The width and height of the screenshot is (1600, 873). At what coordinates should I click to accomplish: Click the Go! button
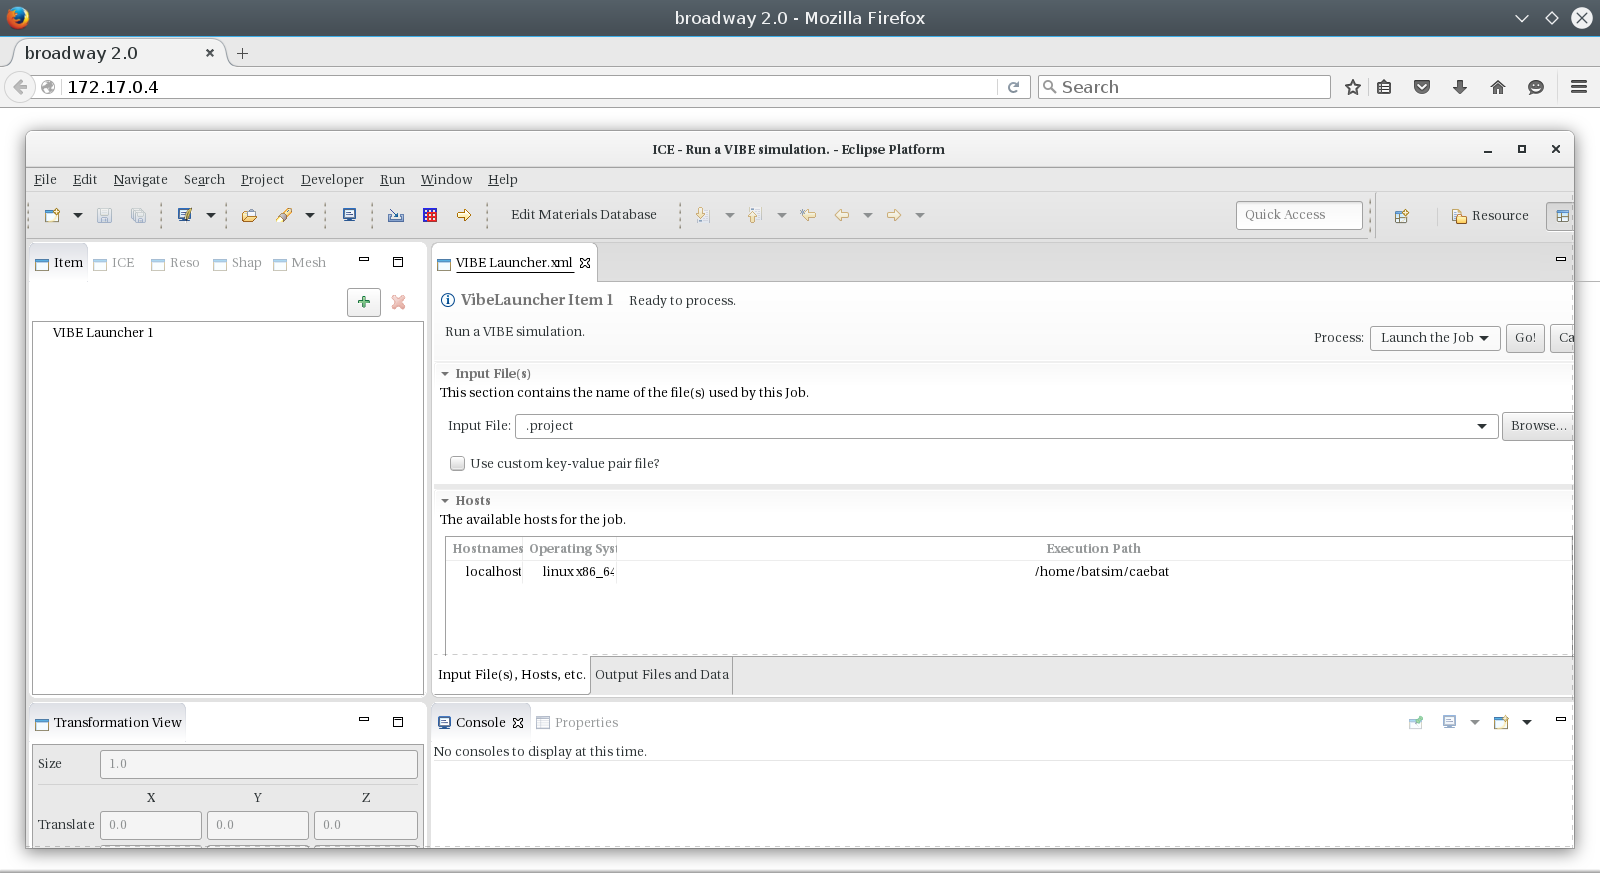[x=1525, y=338]
